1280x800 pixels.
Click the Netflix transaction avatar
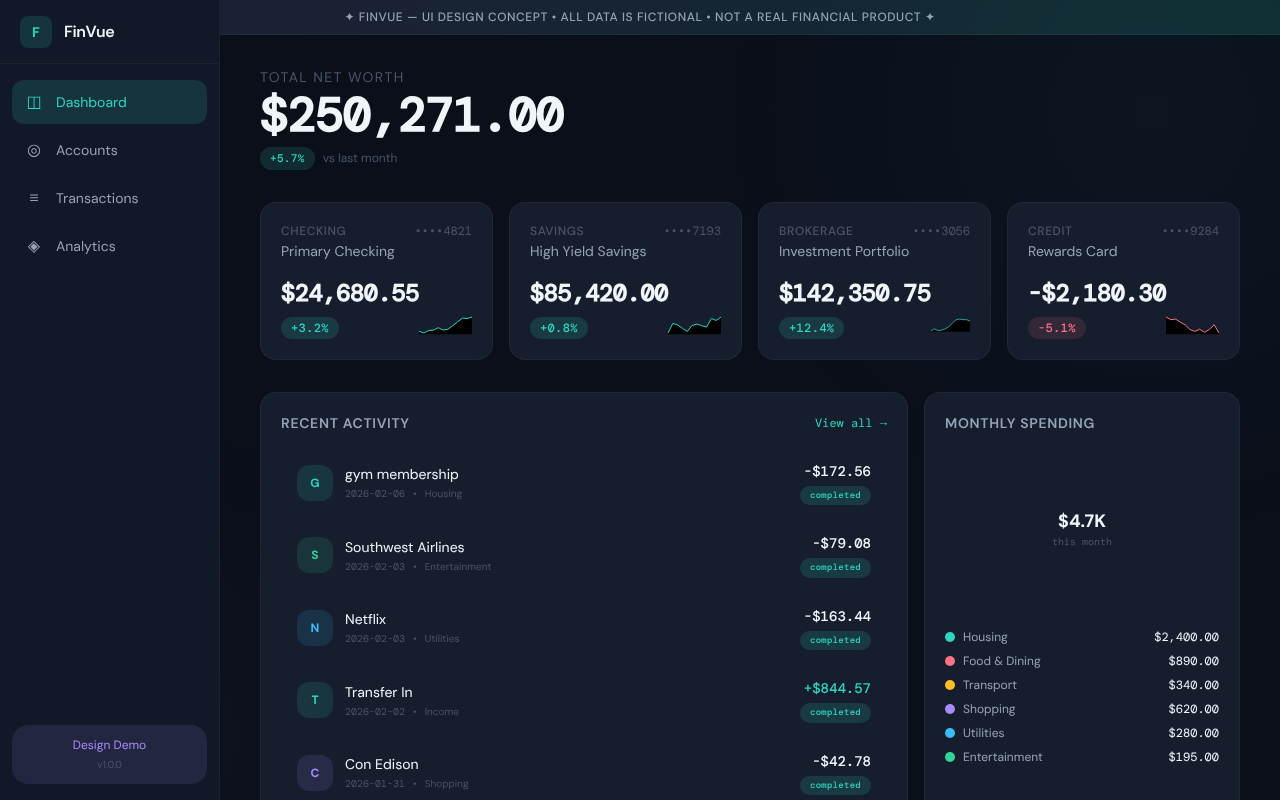pos(315,627)
